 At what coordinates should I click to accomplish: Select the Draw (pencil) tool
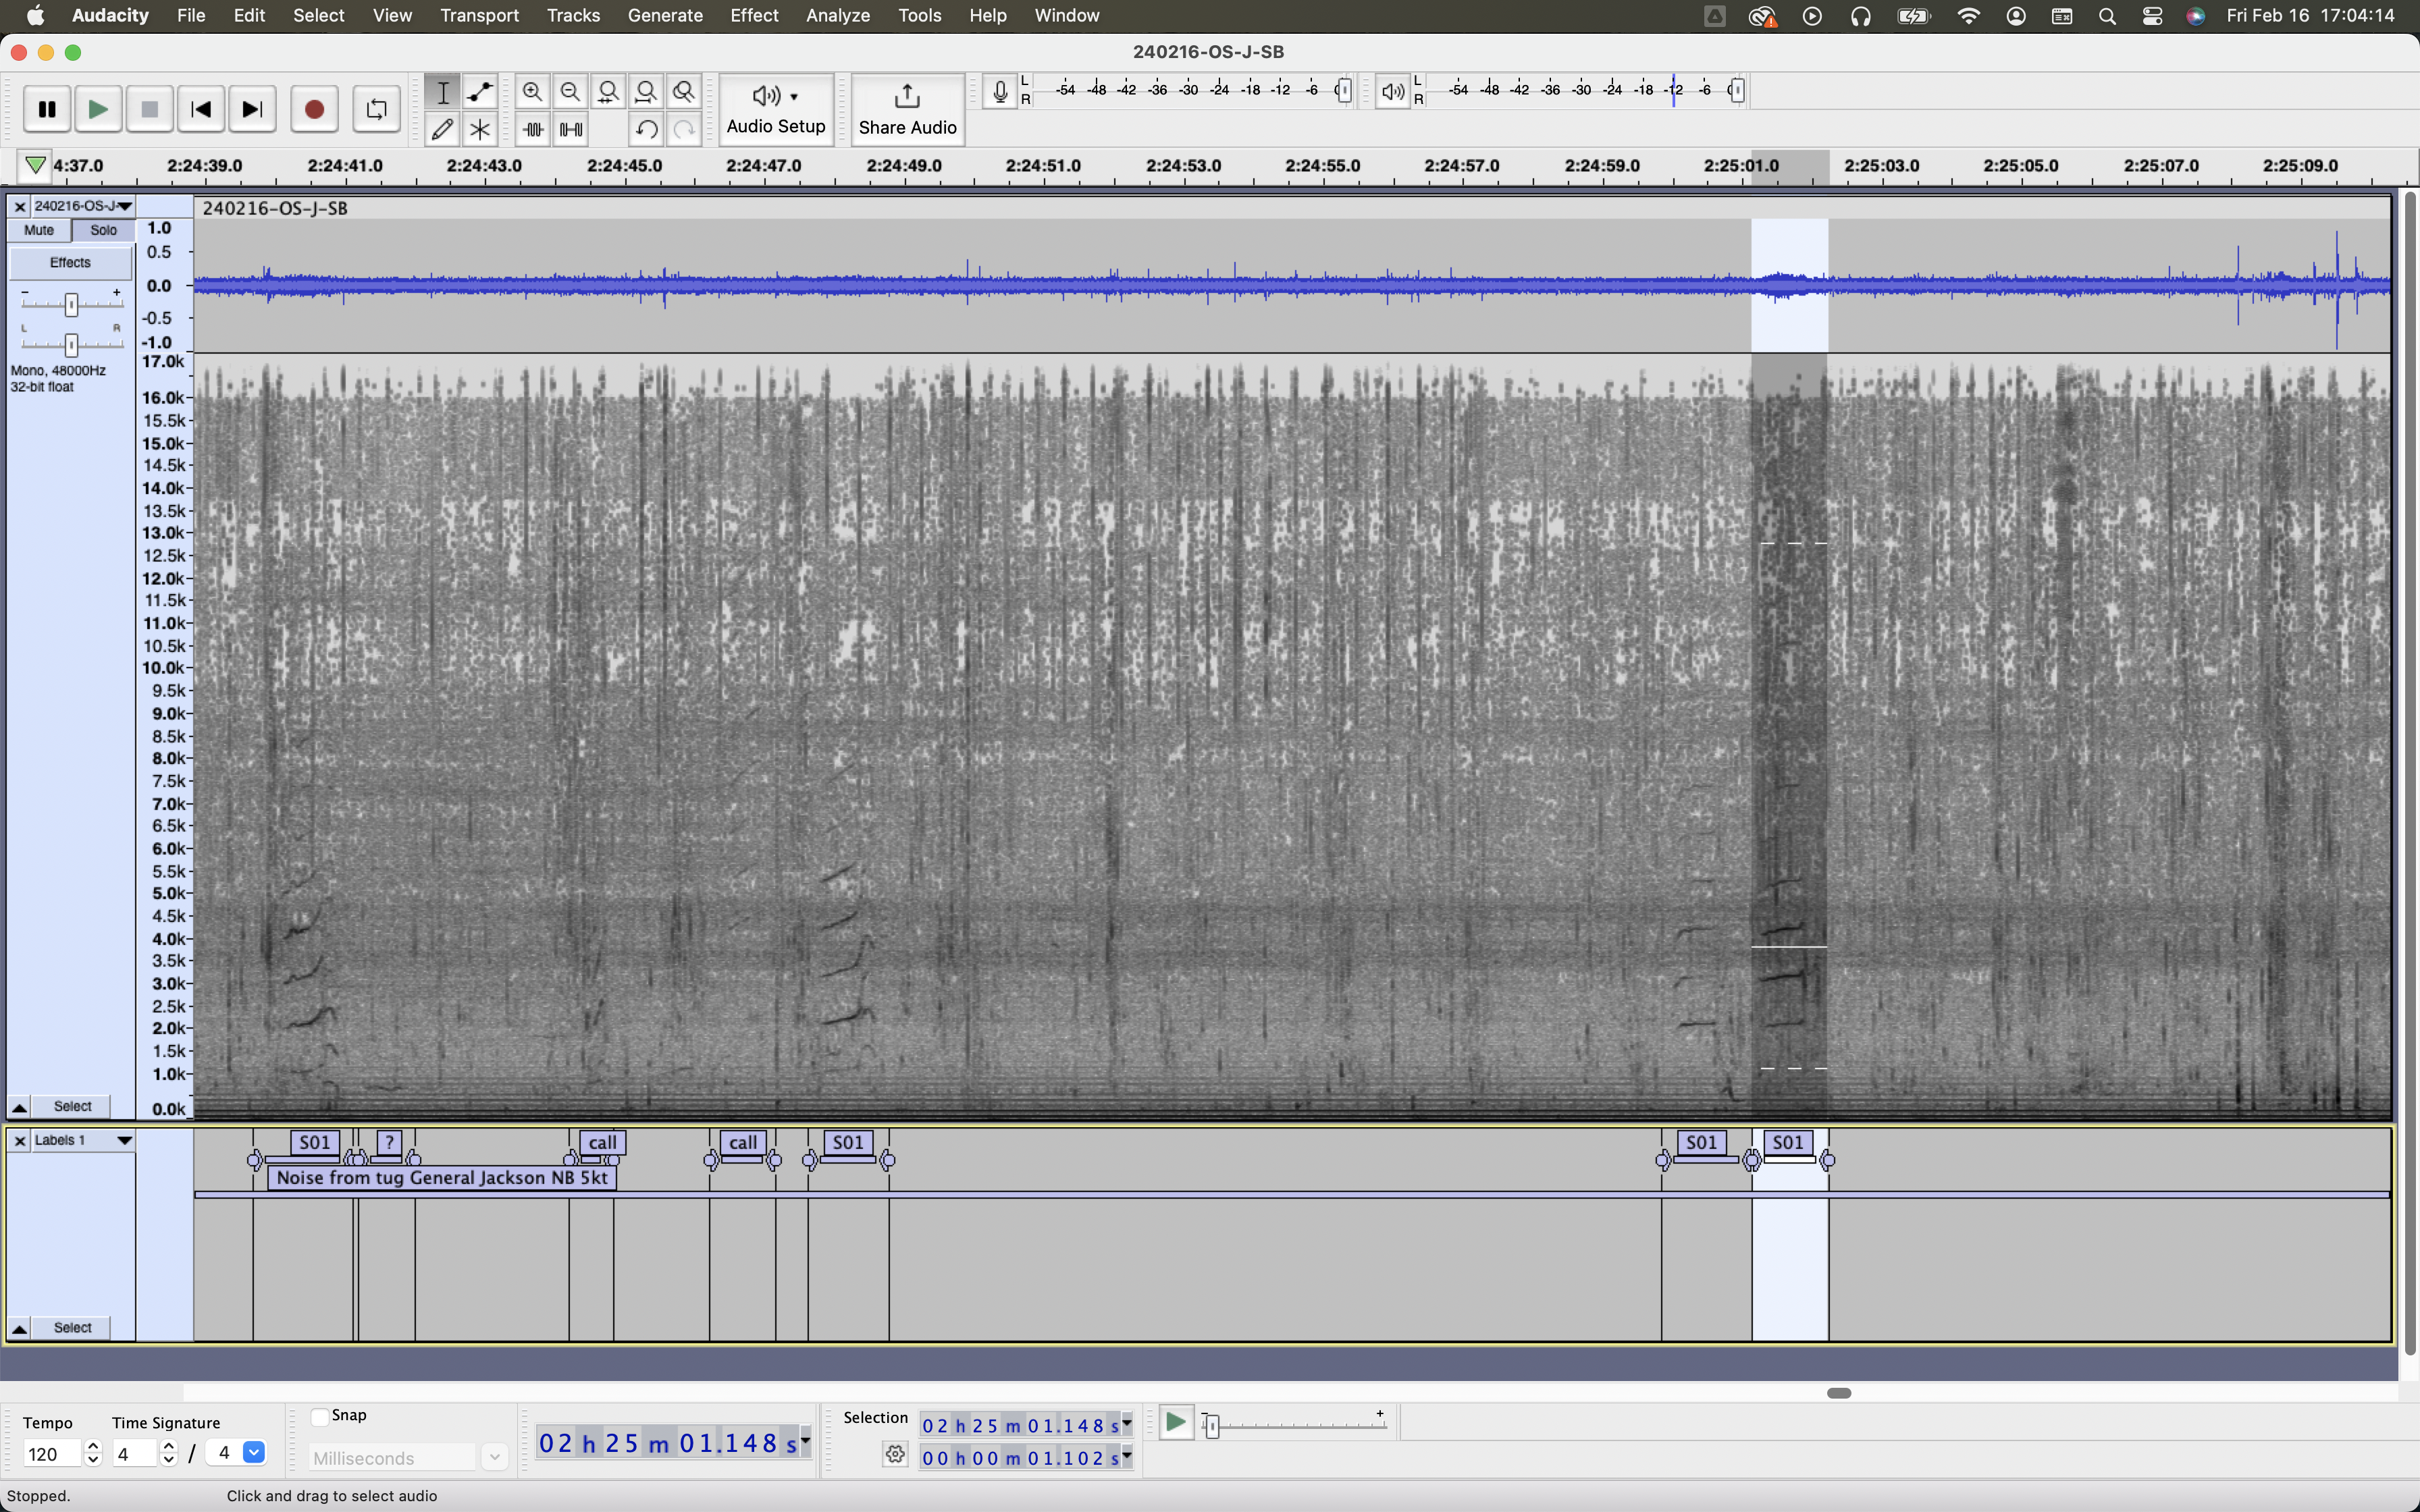click(443, 129)
